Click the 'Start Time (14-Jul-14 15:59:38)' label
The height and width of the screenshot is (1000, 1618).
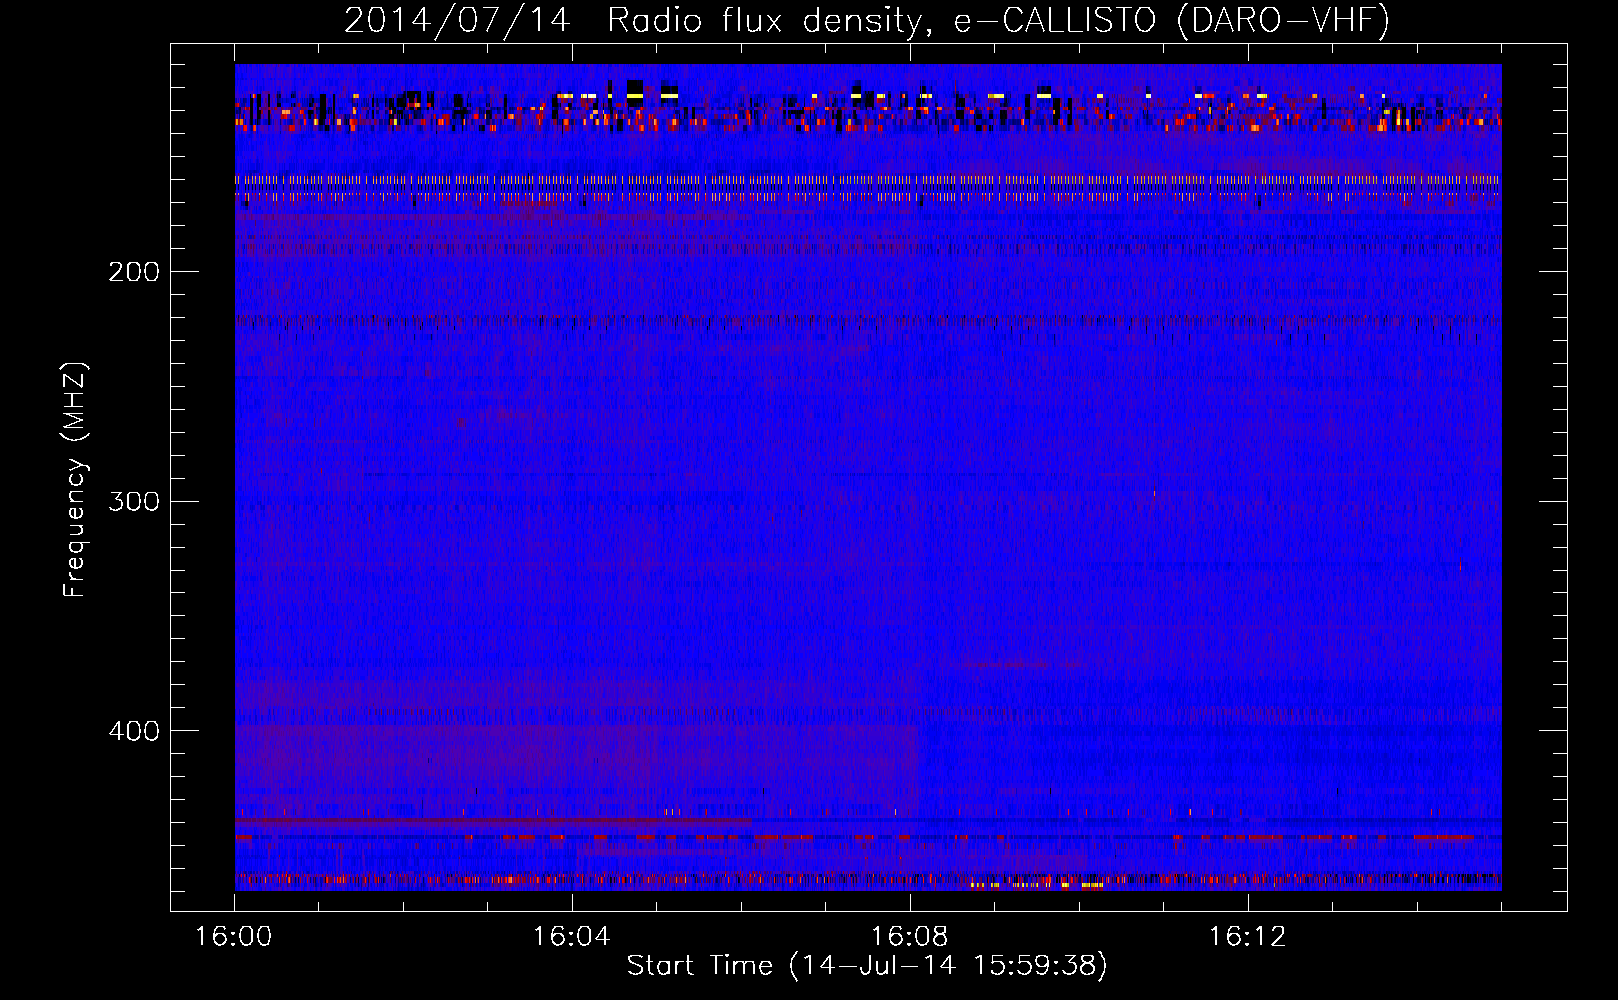867,966
